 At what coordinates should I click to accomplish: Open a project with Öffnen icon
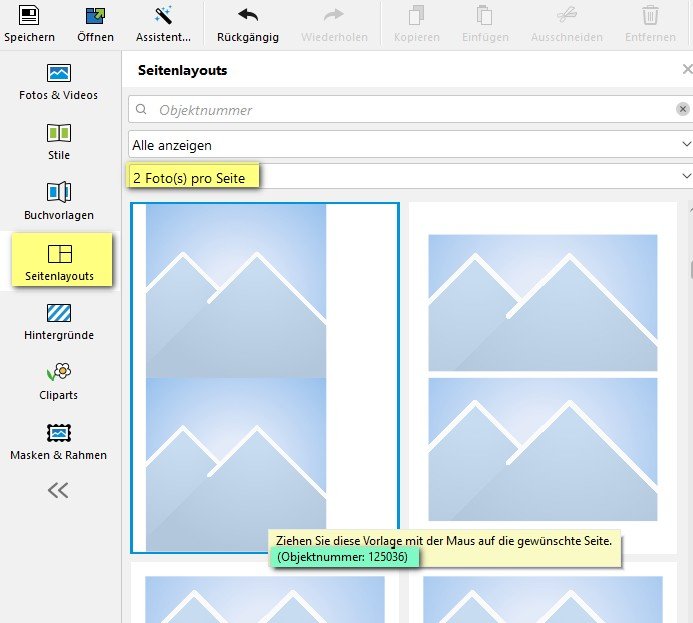(95, 16)
